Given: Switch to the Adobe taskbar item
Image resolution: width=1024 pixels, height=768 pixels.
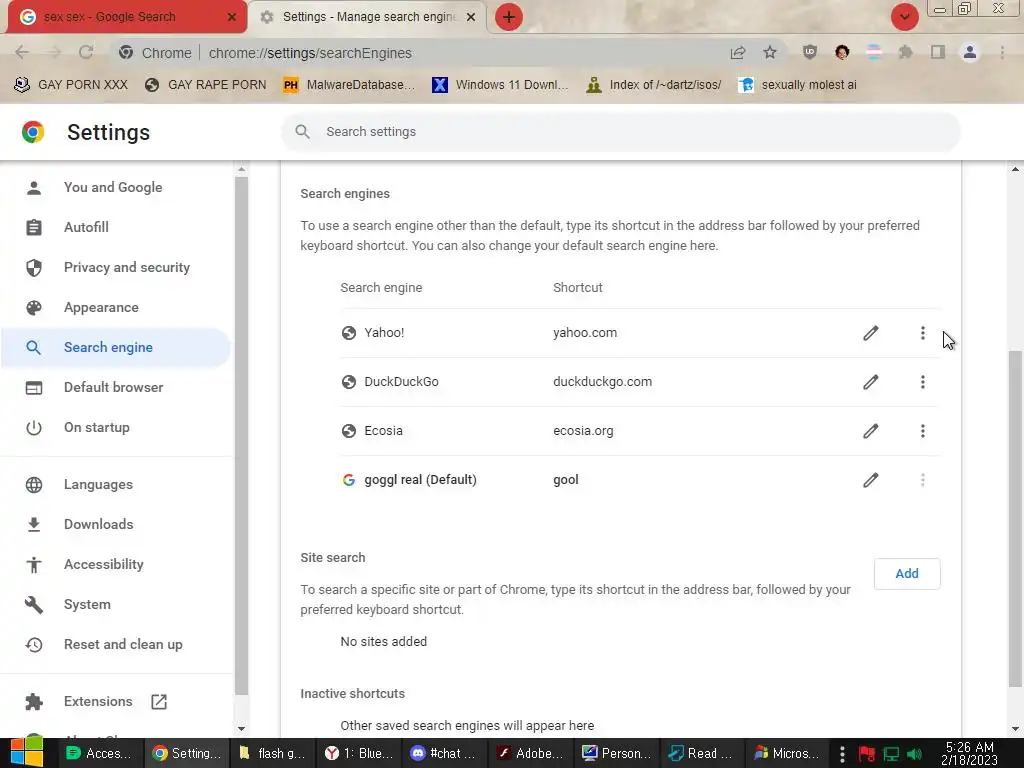Looking at the screenshot, I should tap(530, 753).
